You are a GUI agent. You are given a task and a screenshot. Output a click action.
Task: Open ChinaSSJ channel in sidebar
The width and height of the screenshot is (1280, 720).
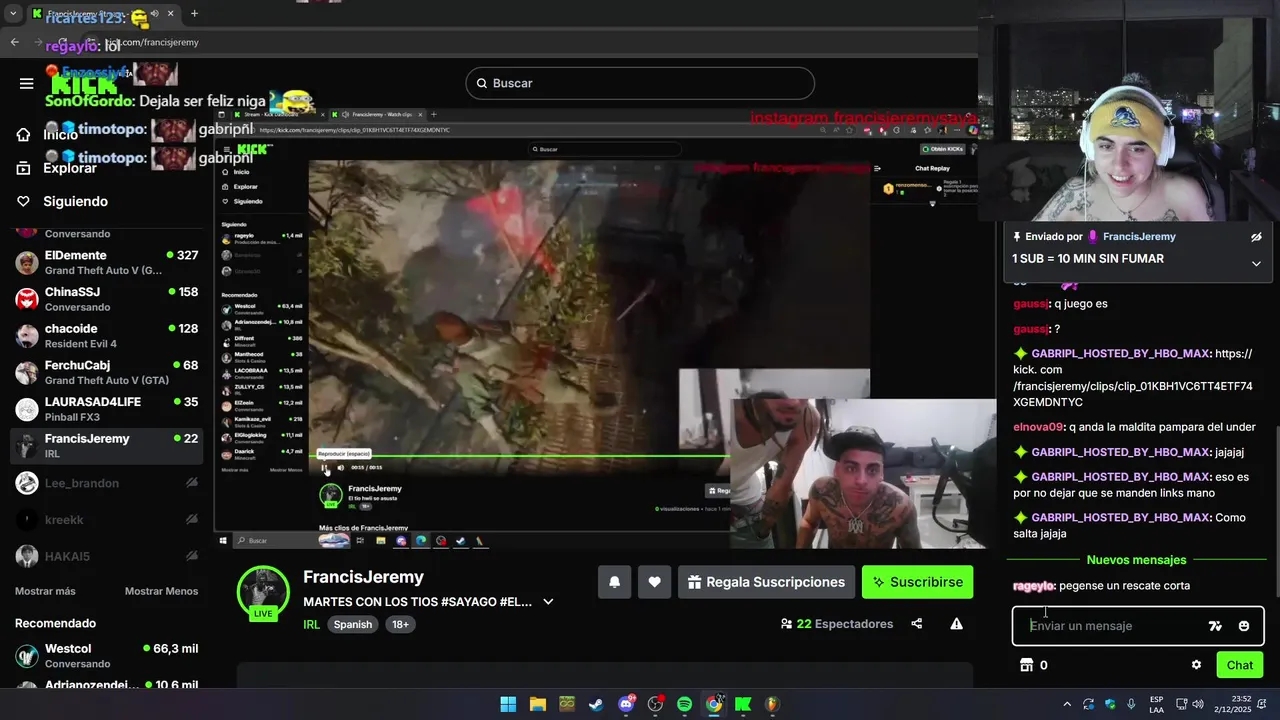coord(106,299)
